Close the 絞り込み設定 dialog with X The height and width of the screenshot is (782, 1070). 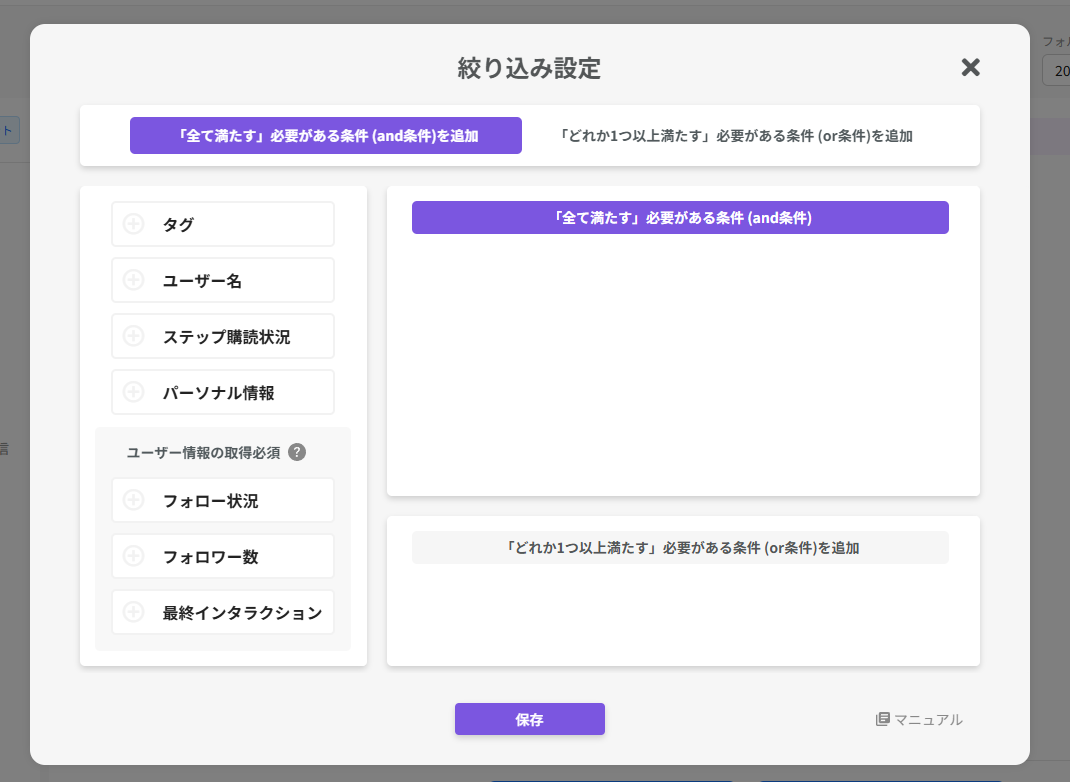tap(970, 67)
